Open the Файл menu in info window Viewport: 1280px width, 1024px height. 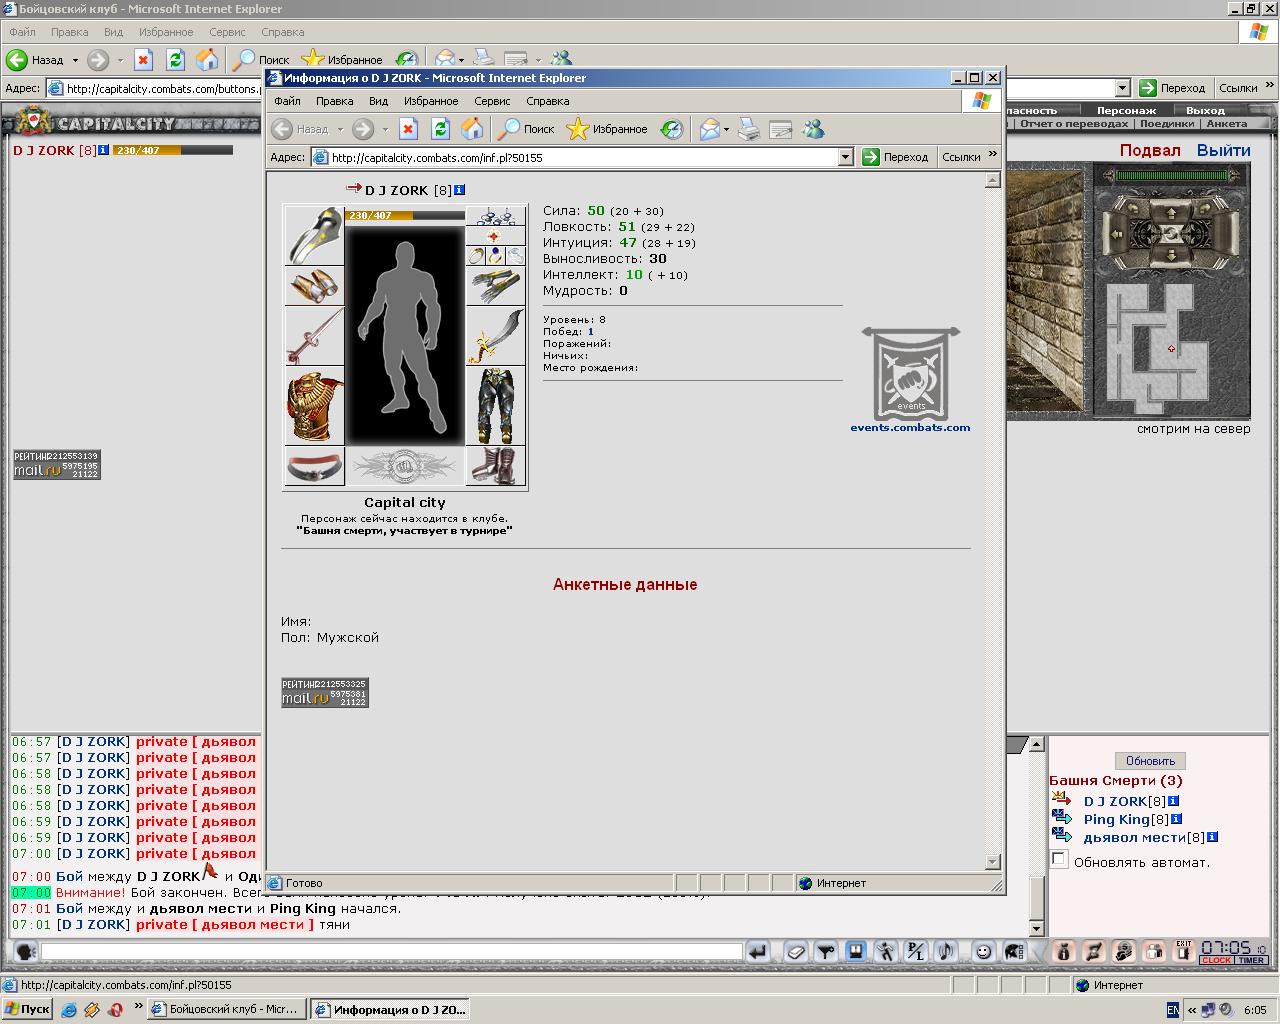click(287, 101)
